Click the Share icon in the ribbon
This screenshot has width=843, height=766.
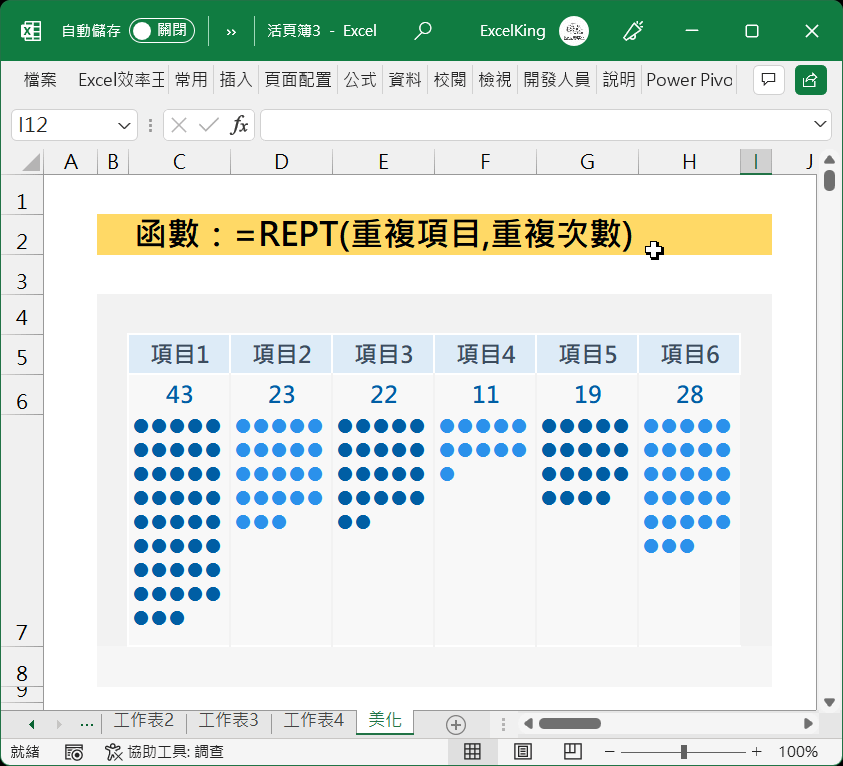[810, 80]
